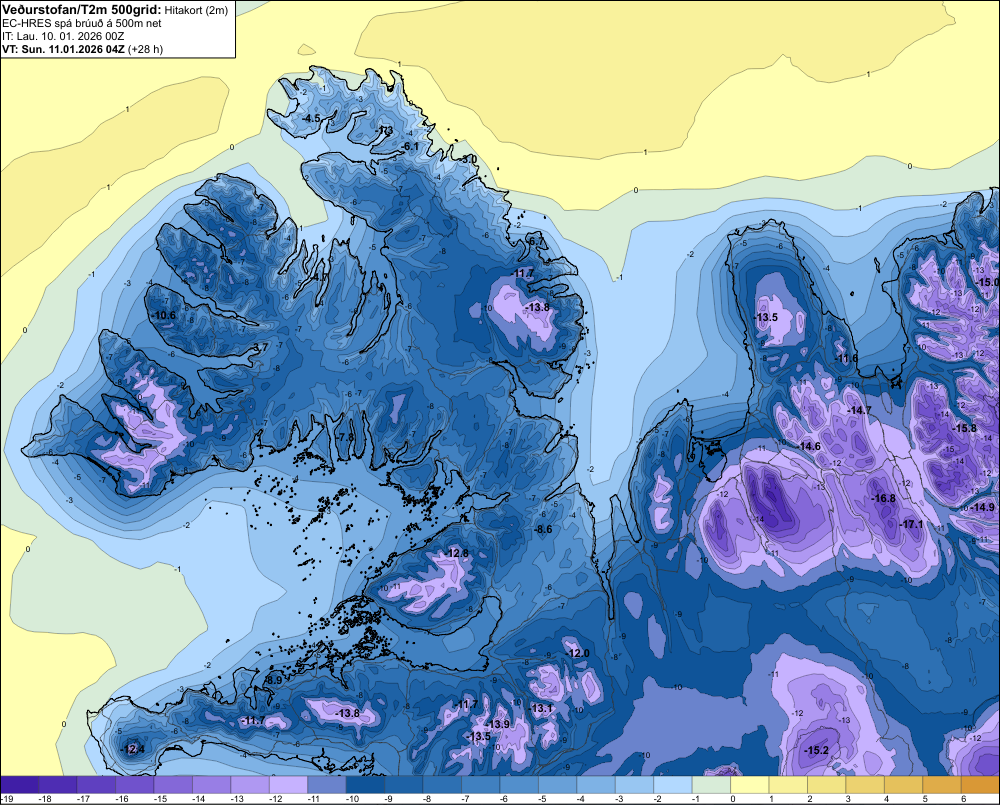
Task: Click the -15.2 temperature value
Action: click(x=816, y=750)
